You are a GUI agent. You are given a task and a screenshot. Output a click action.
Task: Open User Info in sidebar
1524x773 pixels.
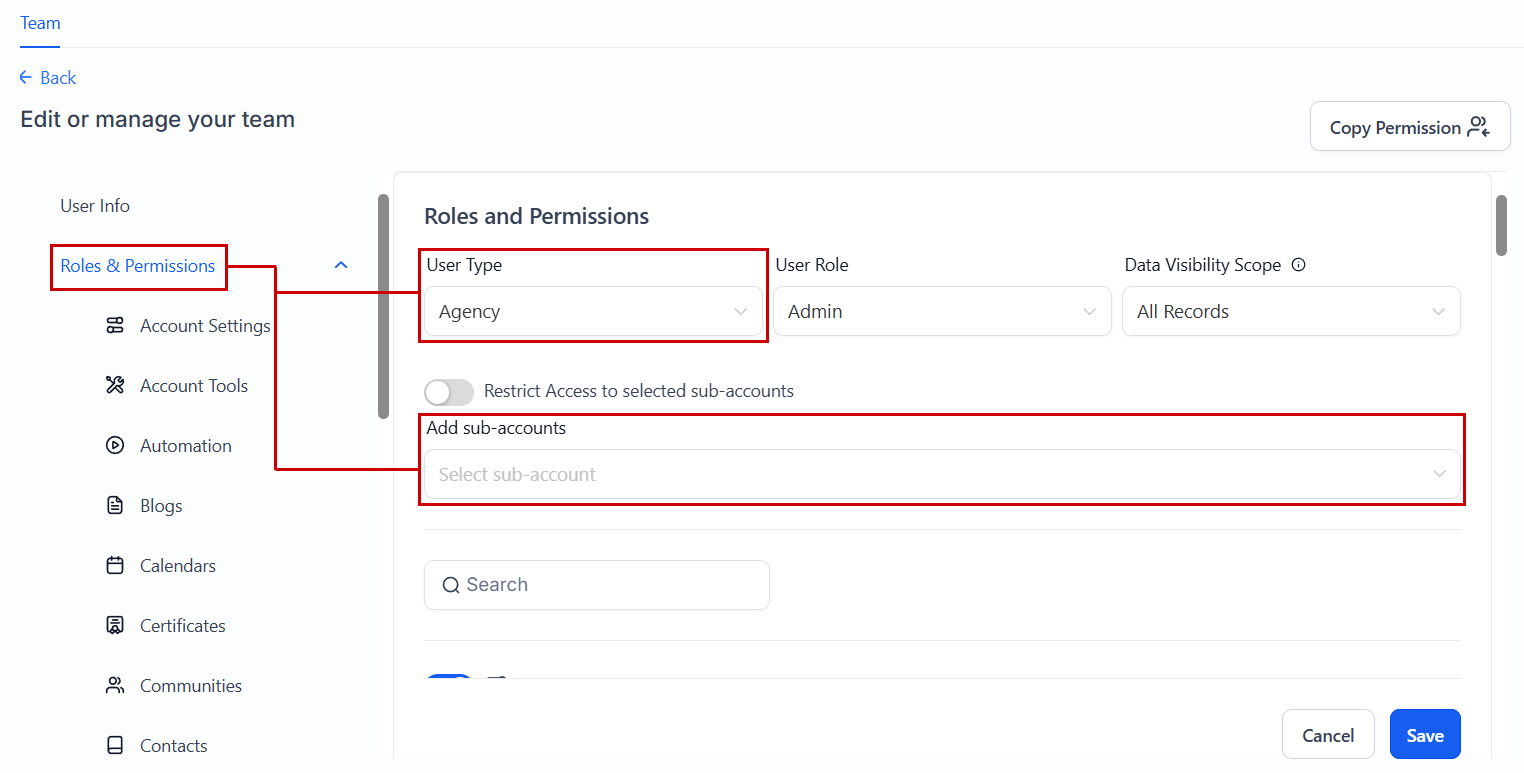click(x=95, y=206)
